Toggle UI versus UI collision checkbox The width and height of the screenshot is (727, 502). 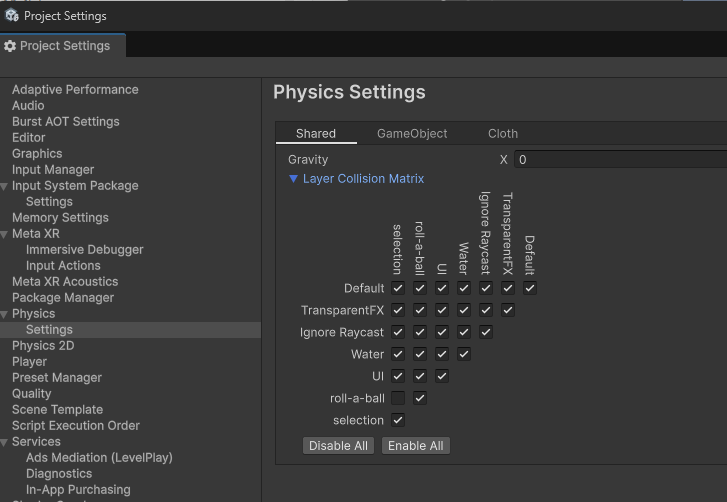coord(442,376)
